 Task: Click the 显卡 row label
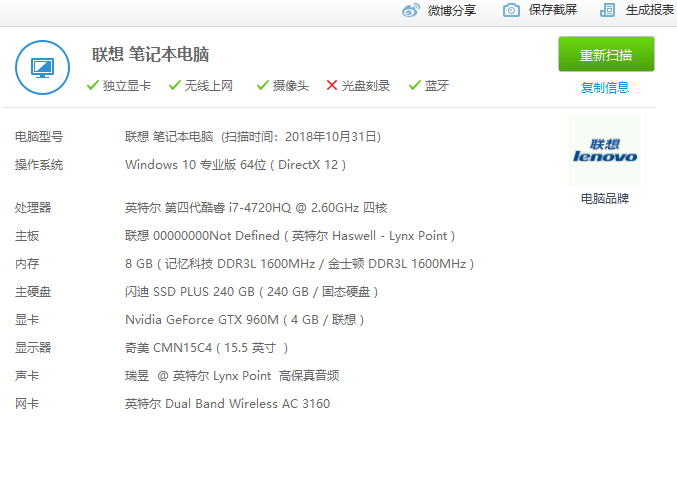click(27, 320)
